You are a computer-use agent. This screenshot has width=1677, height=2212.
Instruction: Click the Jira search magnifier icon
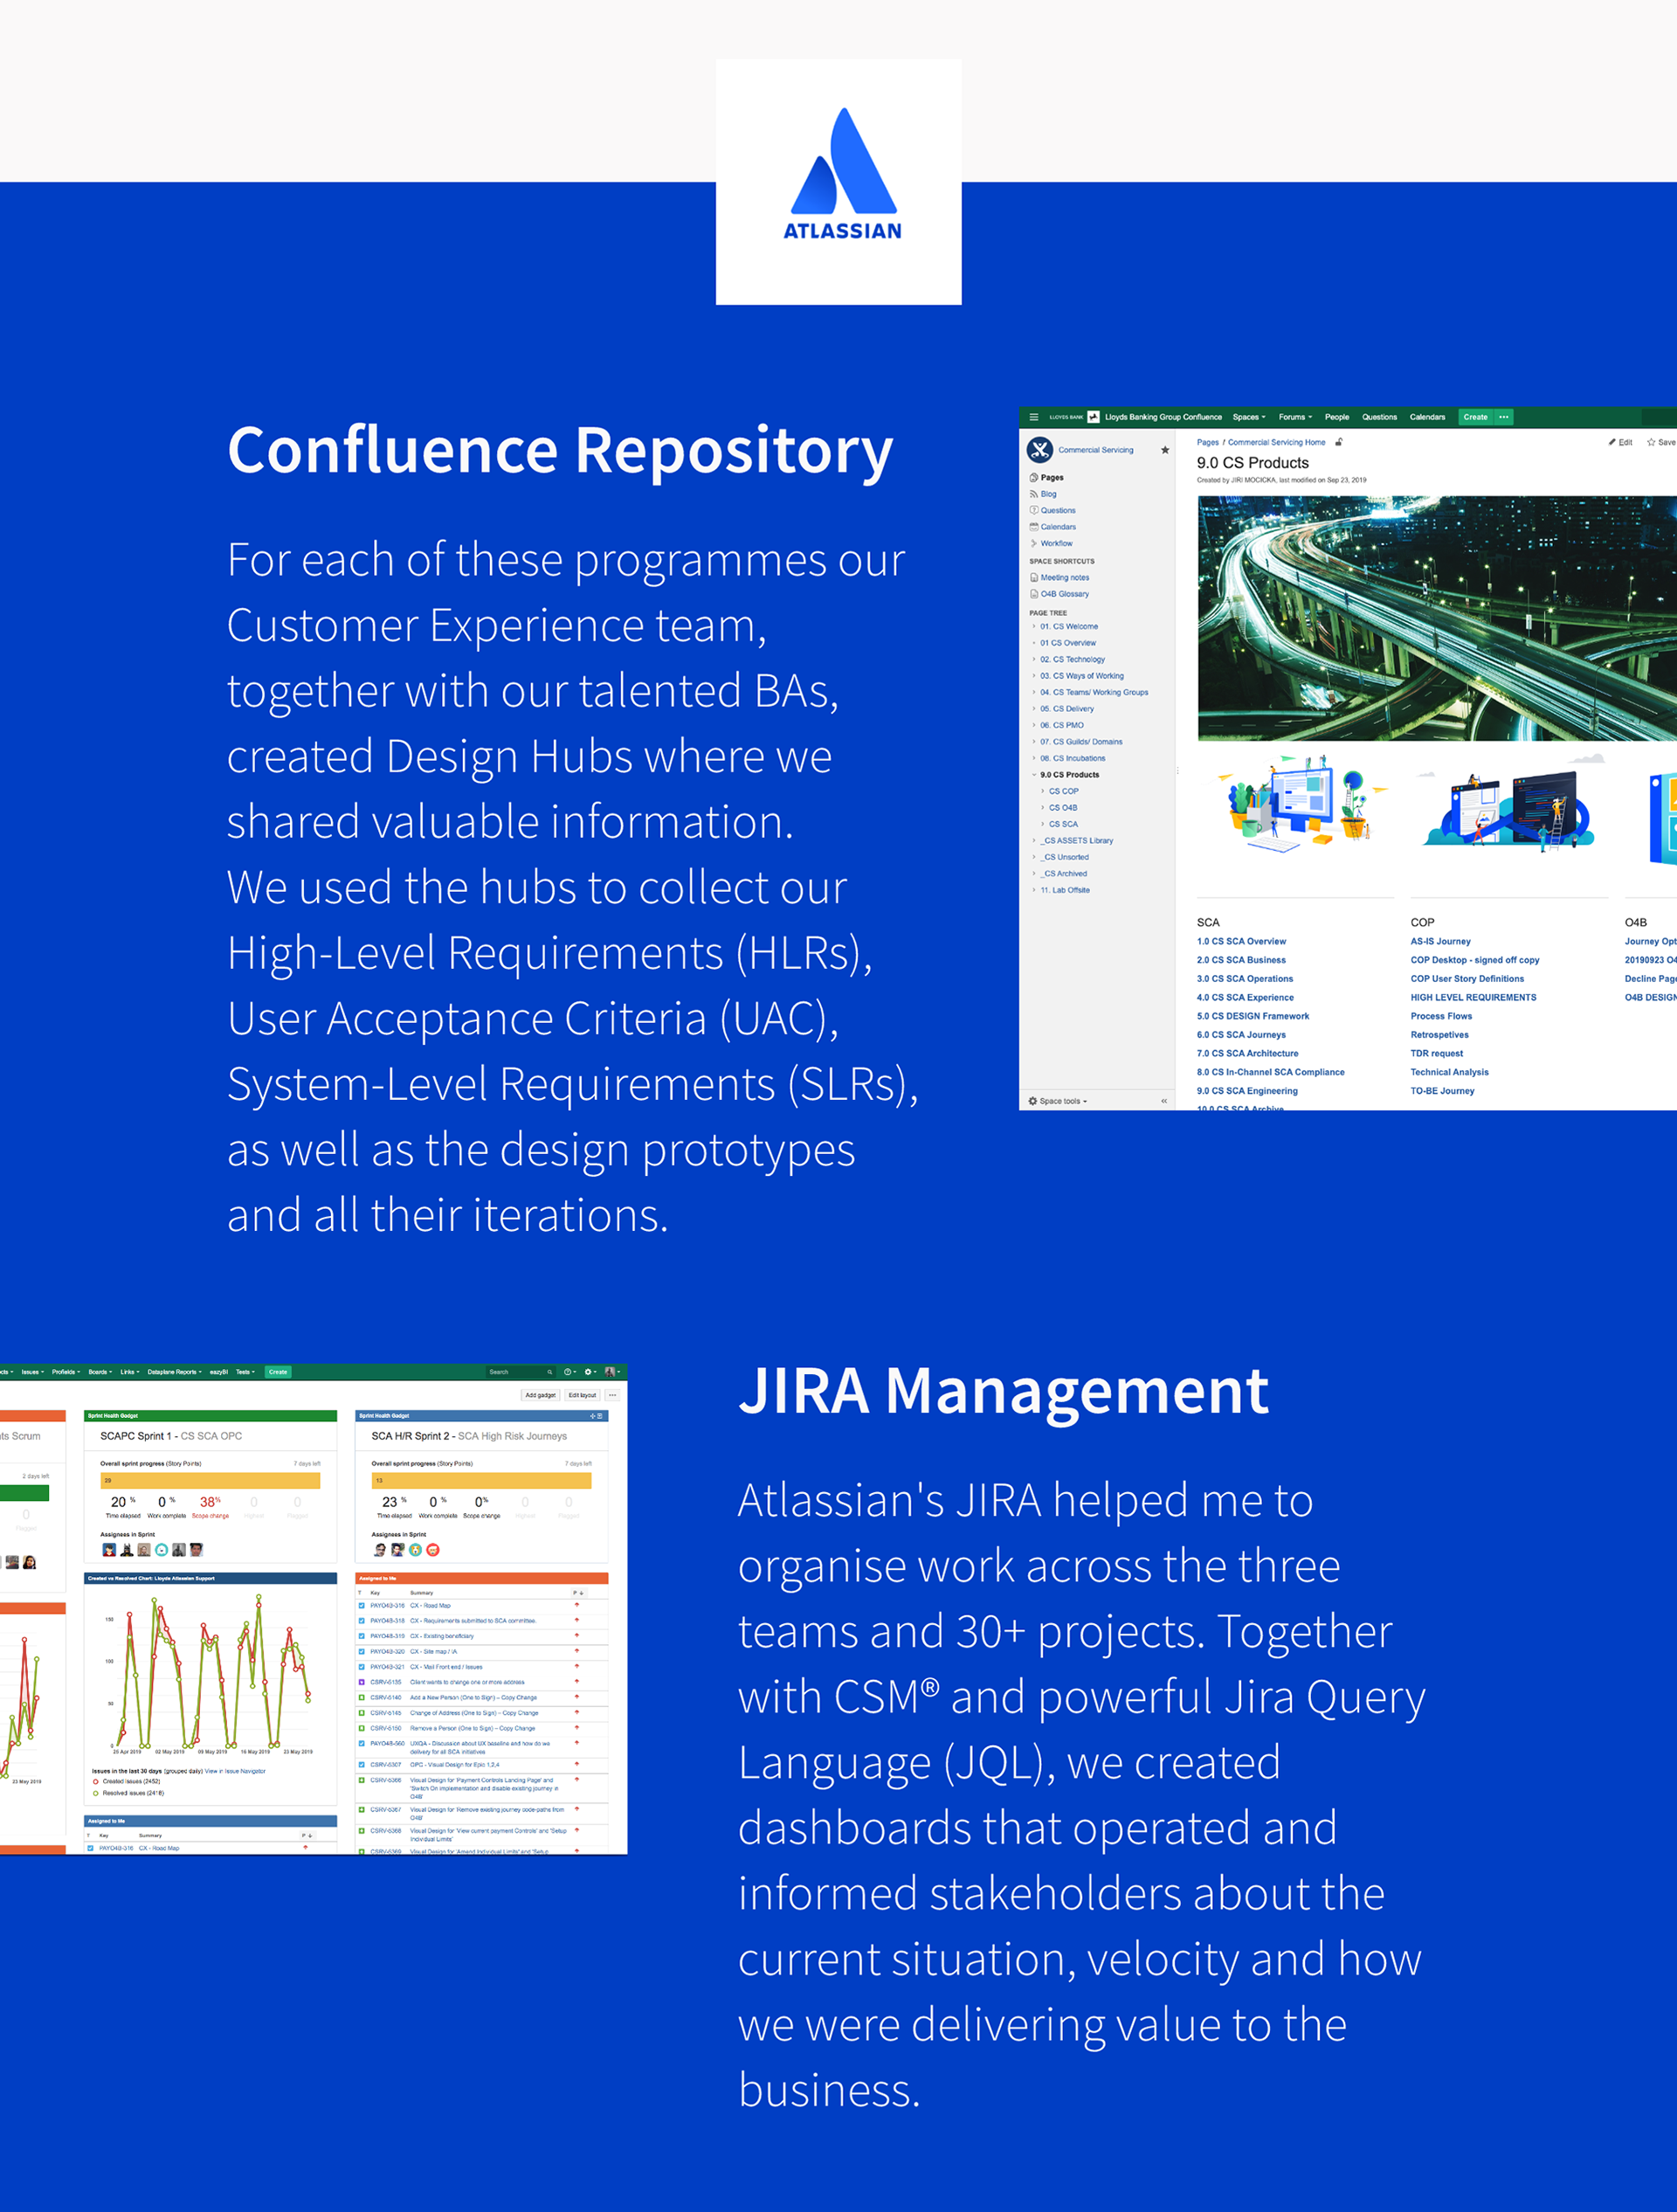tap(549, 1372)
